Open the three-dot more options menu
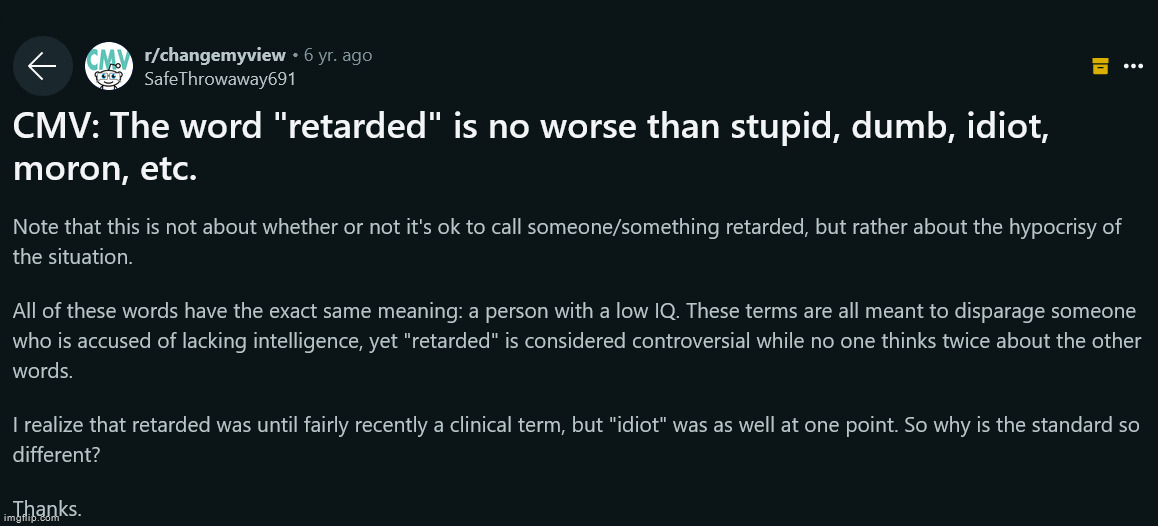Viewport: 1158px width, 526px height. pos(1133,66)
